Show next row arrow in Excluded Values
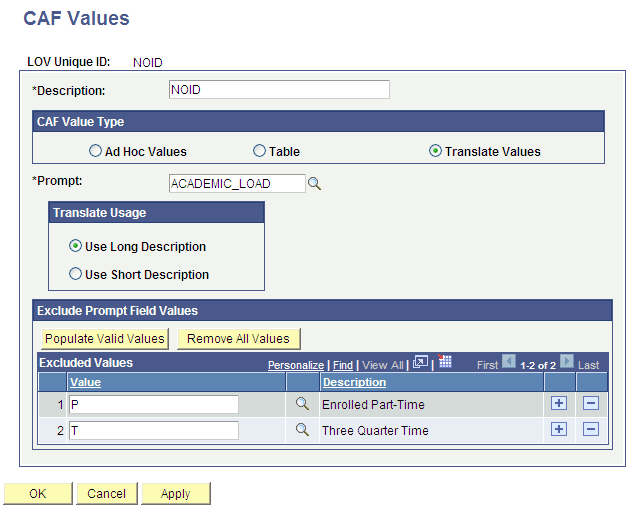The width and height of the screenshot is (633, 509). tap(567, 361)
